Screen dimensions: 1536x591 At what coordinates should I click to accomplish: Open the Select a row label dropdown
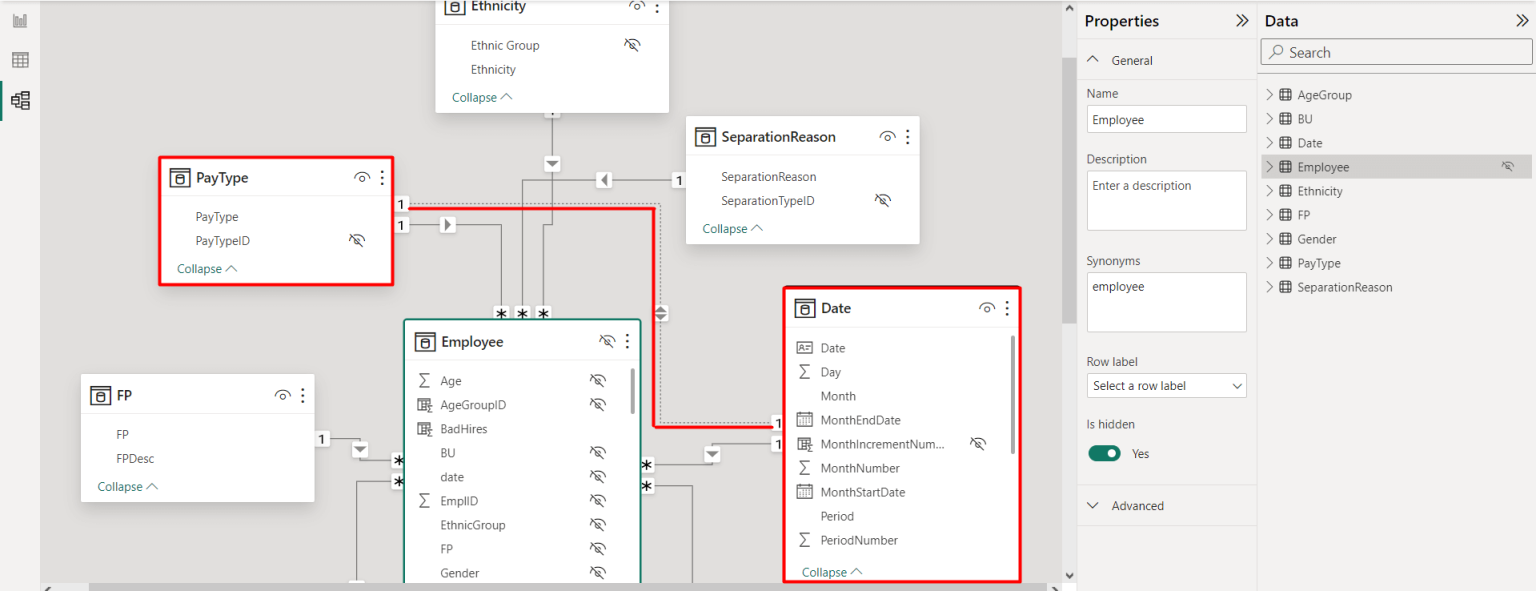click(x=1166, y=385)
